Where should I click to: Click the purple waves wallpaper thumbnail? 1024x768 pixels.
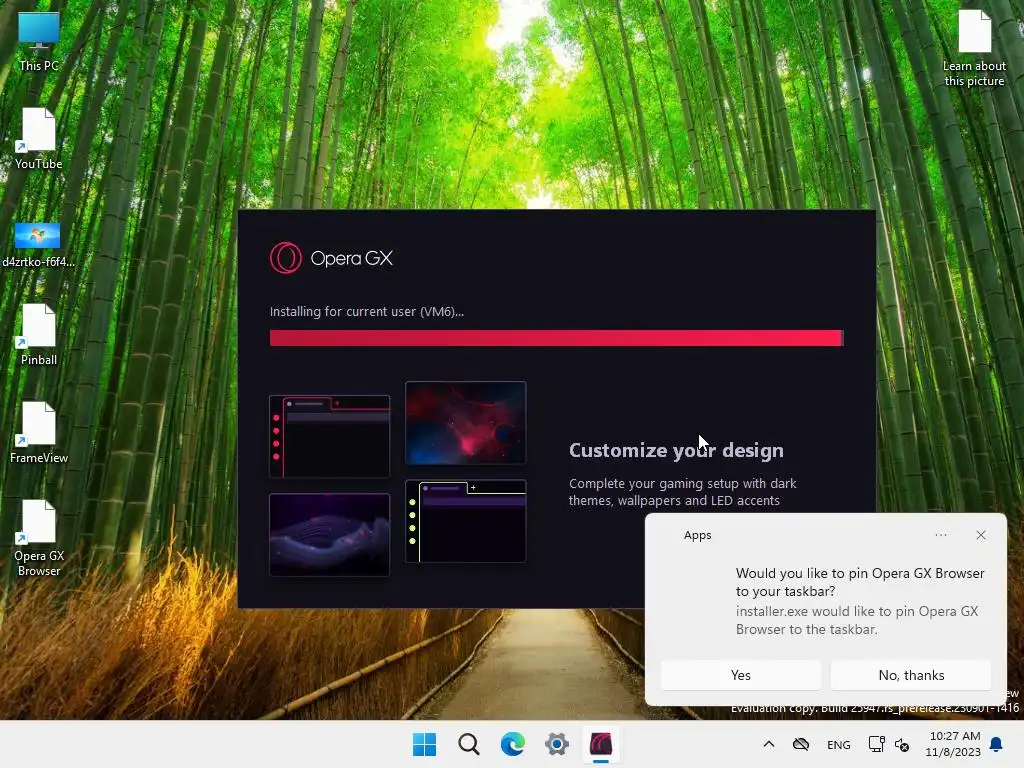click(x=330, y=535)
